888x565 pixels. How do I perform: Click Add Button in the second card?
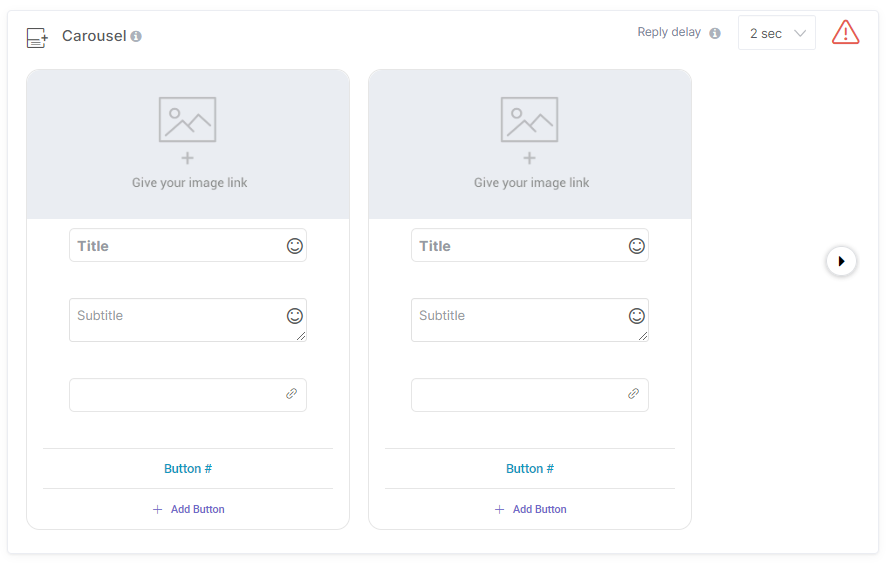click(x=531, y=510)
